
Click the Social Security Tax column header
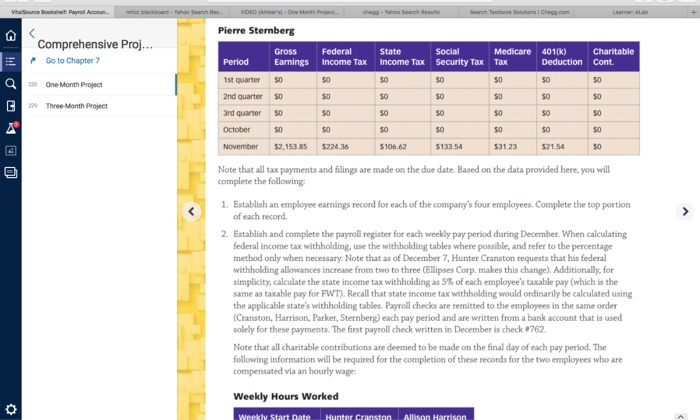coord(460,57)
